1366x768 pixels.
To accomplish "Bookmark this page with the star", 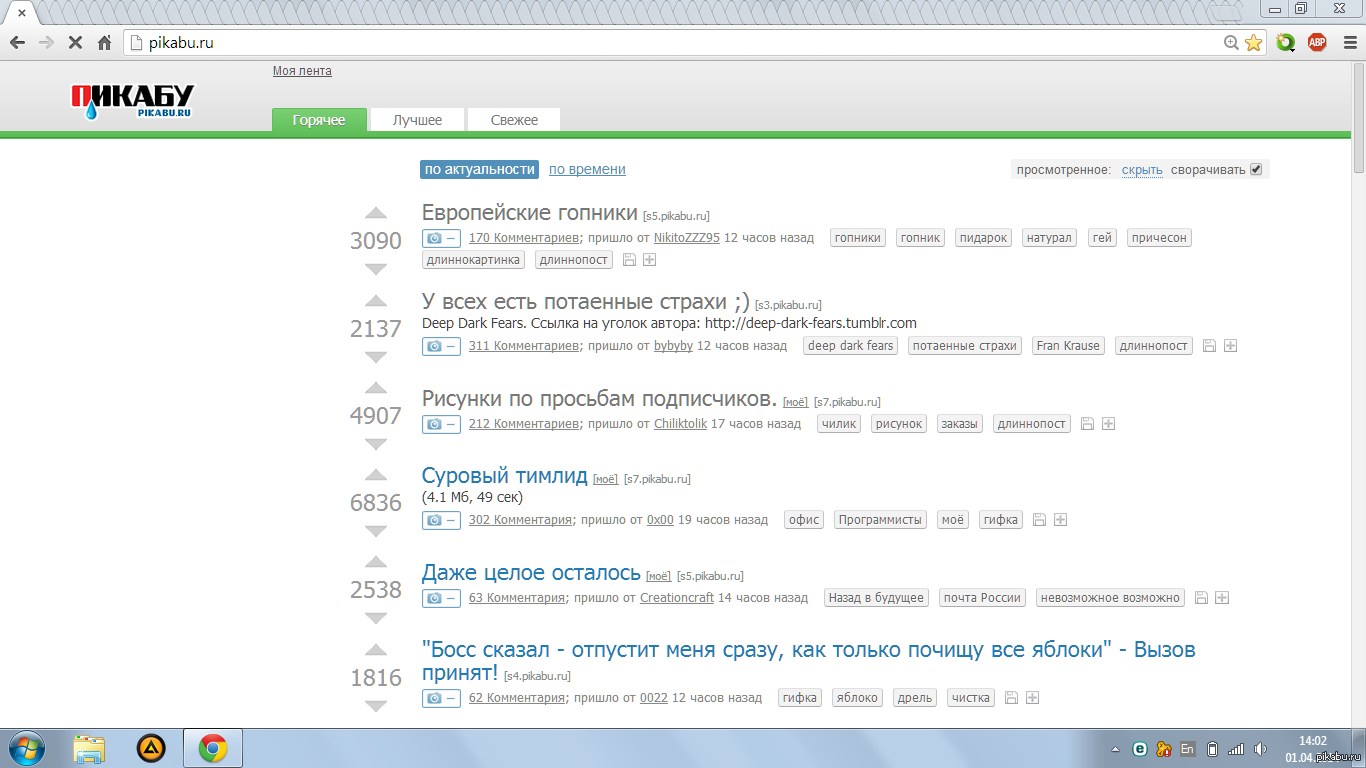I will (x=1253, y=42).
